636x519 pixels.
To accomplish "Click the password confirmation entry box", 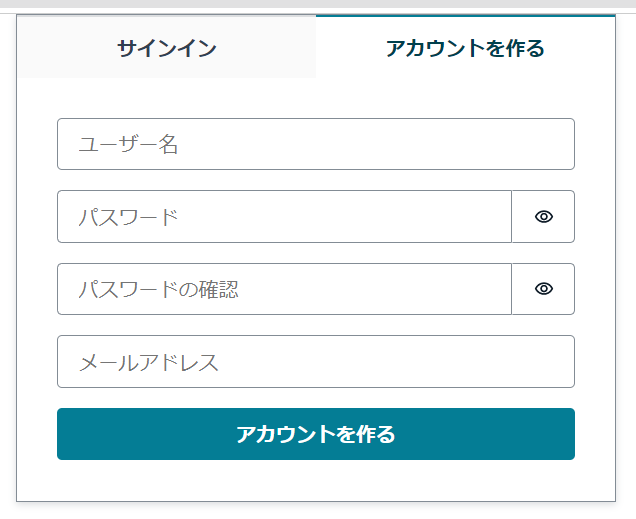I will [x=284, y=289].
